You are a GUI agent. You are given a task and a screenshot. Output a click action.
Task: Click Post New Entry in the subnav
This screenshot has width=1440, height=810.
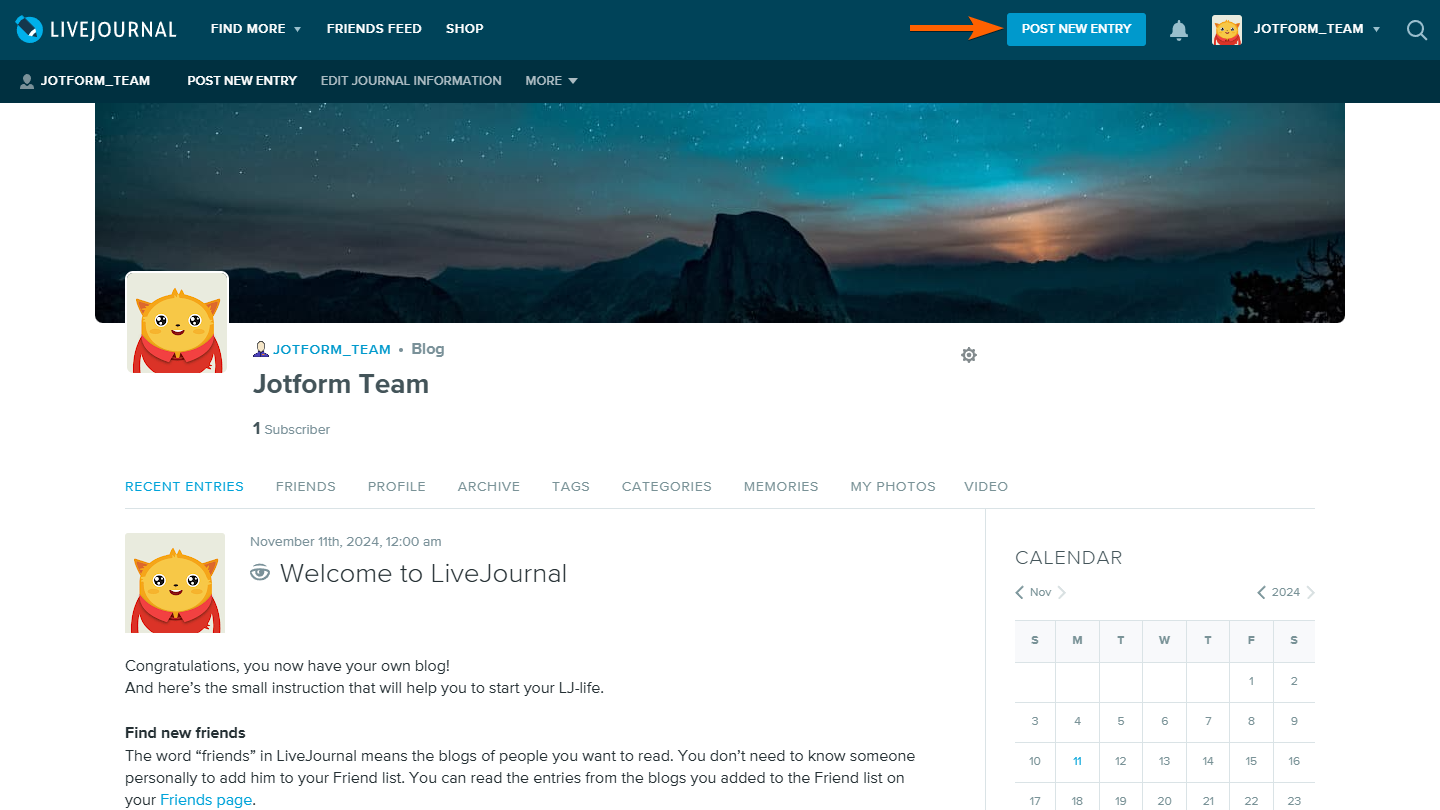point(242,81)
